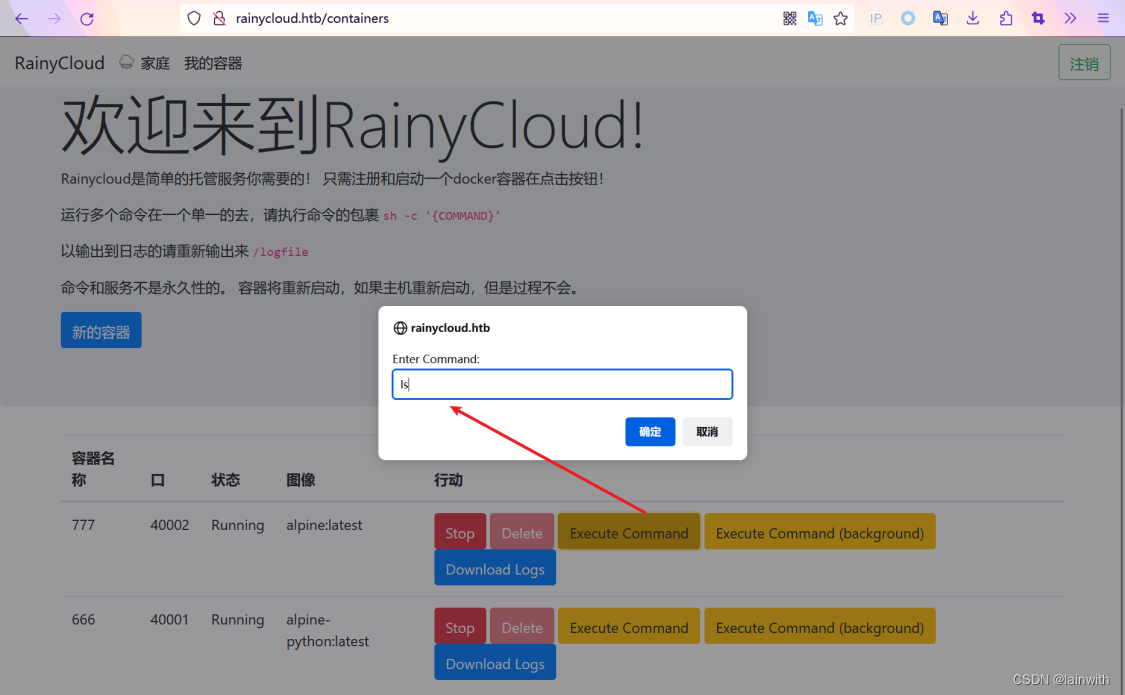Screen dimensions: 1125x695
Task: Click Execute Command (background) for container 777
Action: [819, 532]
